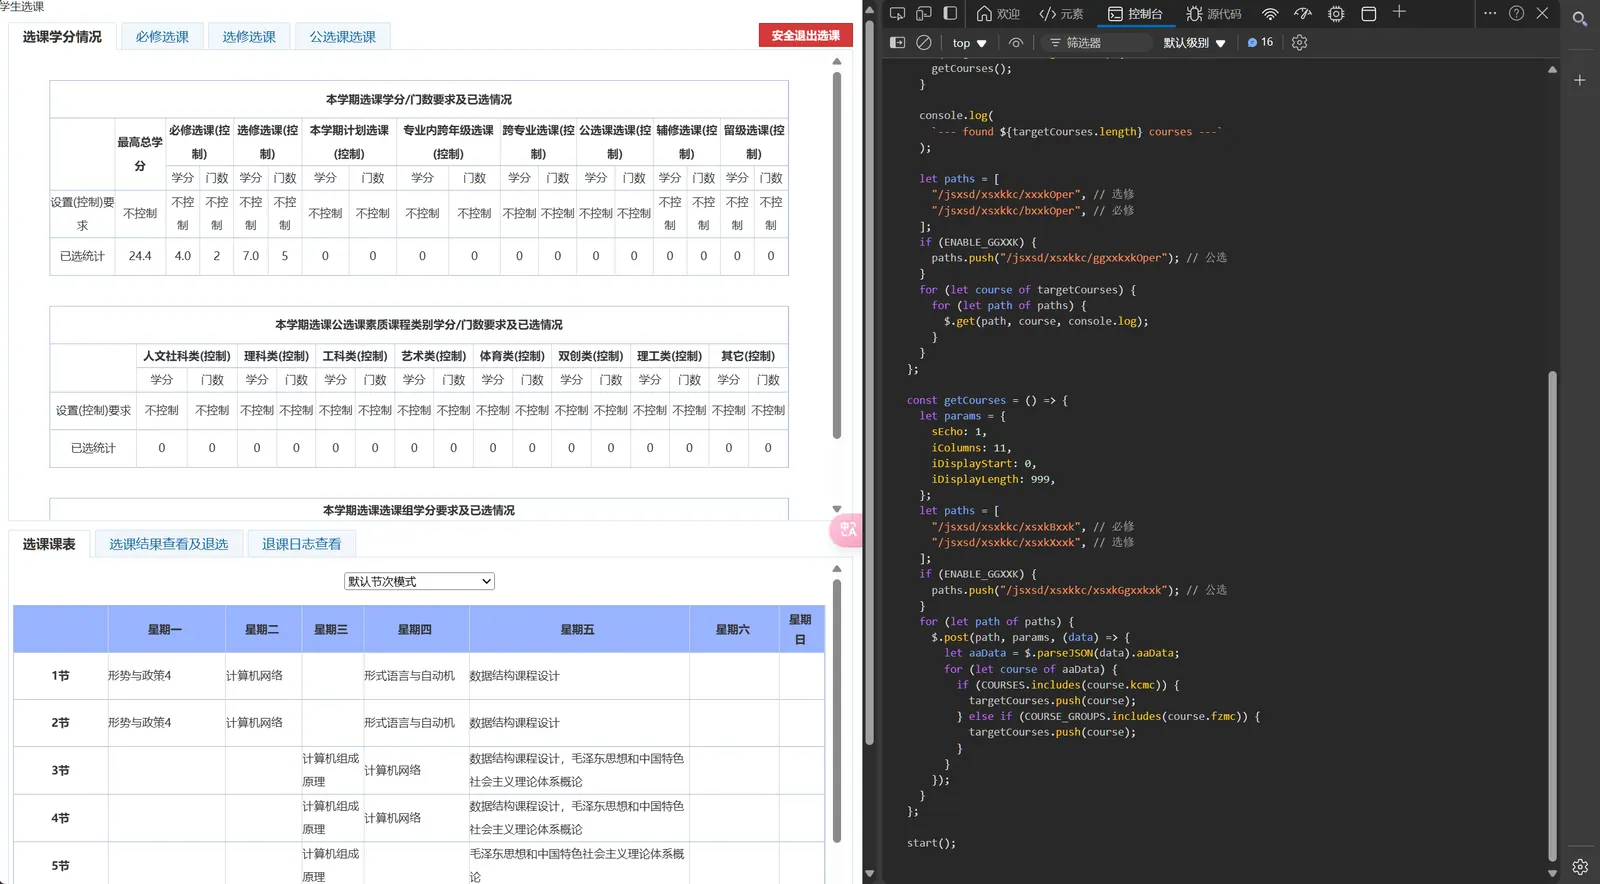The width and height of the screenshot is (1600, 884).
Task: Open console settings gear icon
Action: pos(1299,43)
